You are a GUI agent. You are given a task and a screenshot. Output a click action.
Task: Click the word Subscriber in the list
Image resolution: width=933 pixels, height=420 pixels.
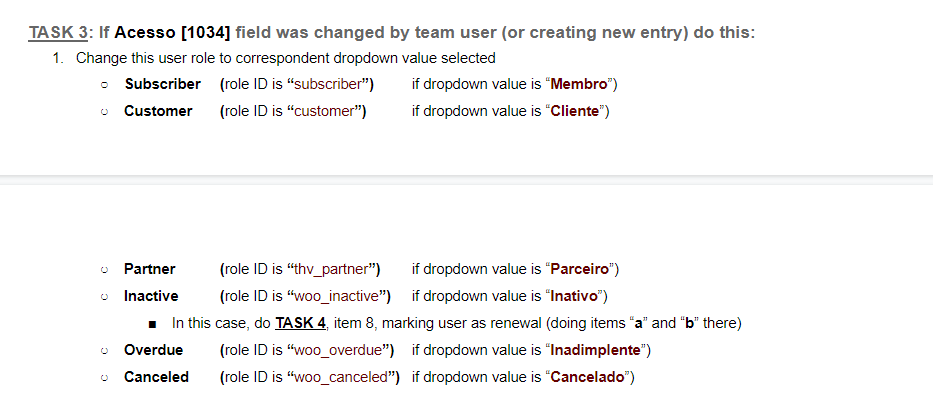162,84
